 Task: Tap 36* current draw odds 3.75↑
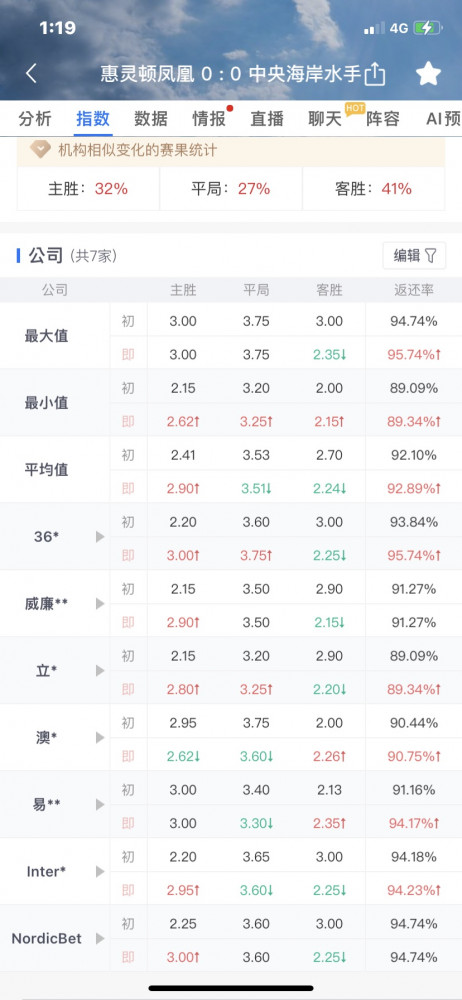[257, 555]
